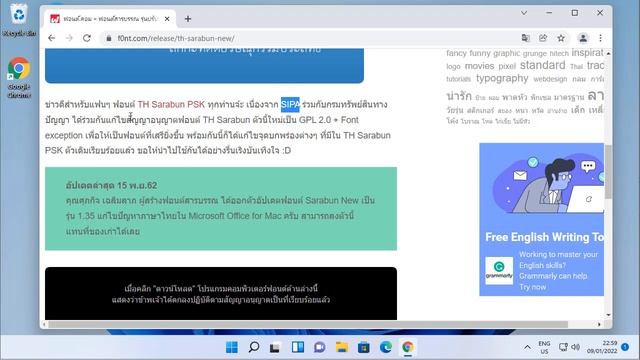Click the tag "funny"
This screenshot has height=360, width=640.
click(x=480, y=53)
